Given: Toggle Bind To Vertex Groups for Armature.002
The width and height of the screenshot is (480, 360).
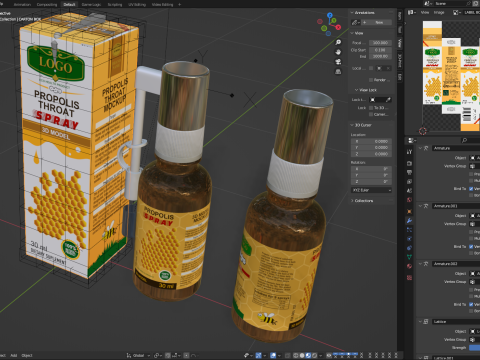Looking at the screenshot, I should click(471, 304).
